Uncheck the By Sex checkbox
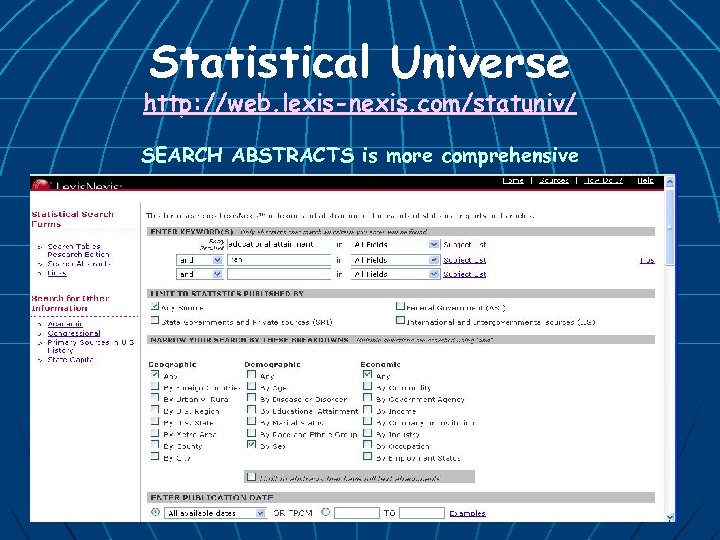The height and width of the screenshot is (540, 720). point(251,444)
